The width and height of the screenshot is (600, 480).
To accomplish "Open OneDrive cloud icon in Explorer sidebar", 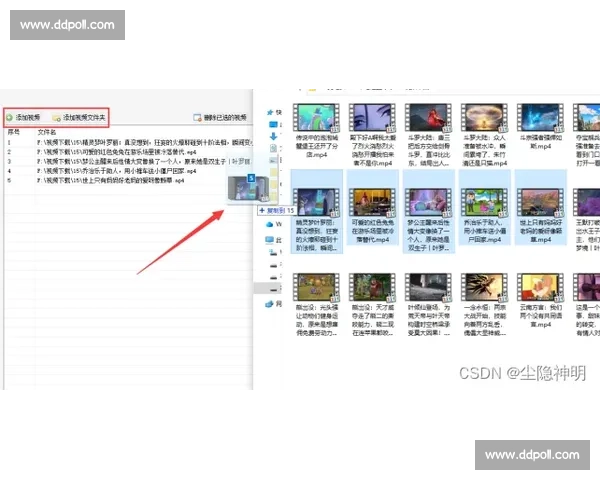I will [270, 224].
